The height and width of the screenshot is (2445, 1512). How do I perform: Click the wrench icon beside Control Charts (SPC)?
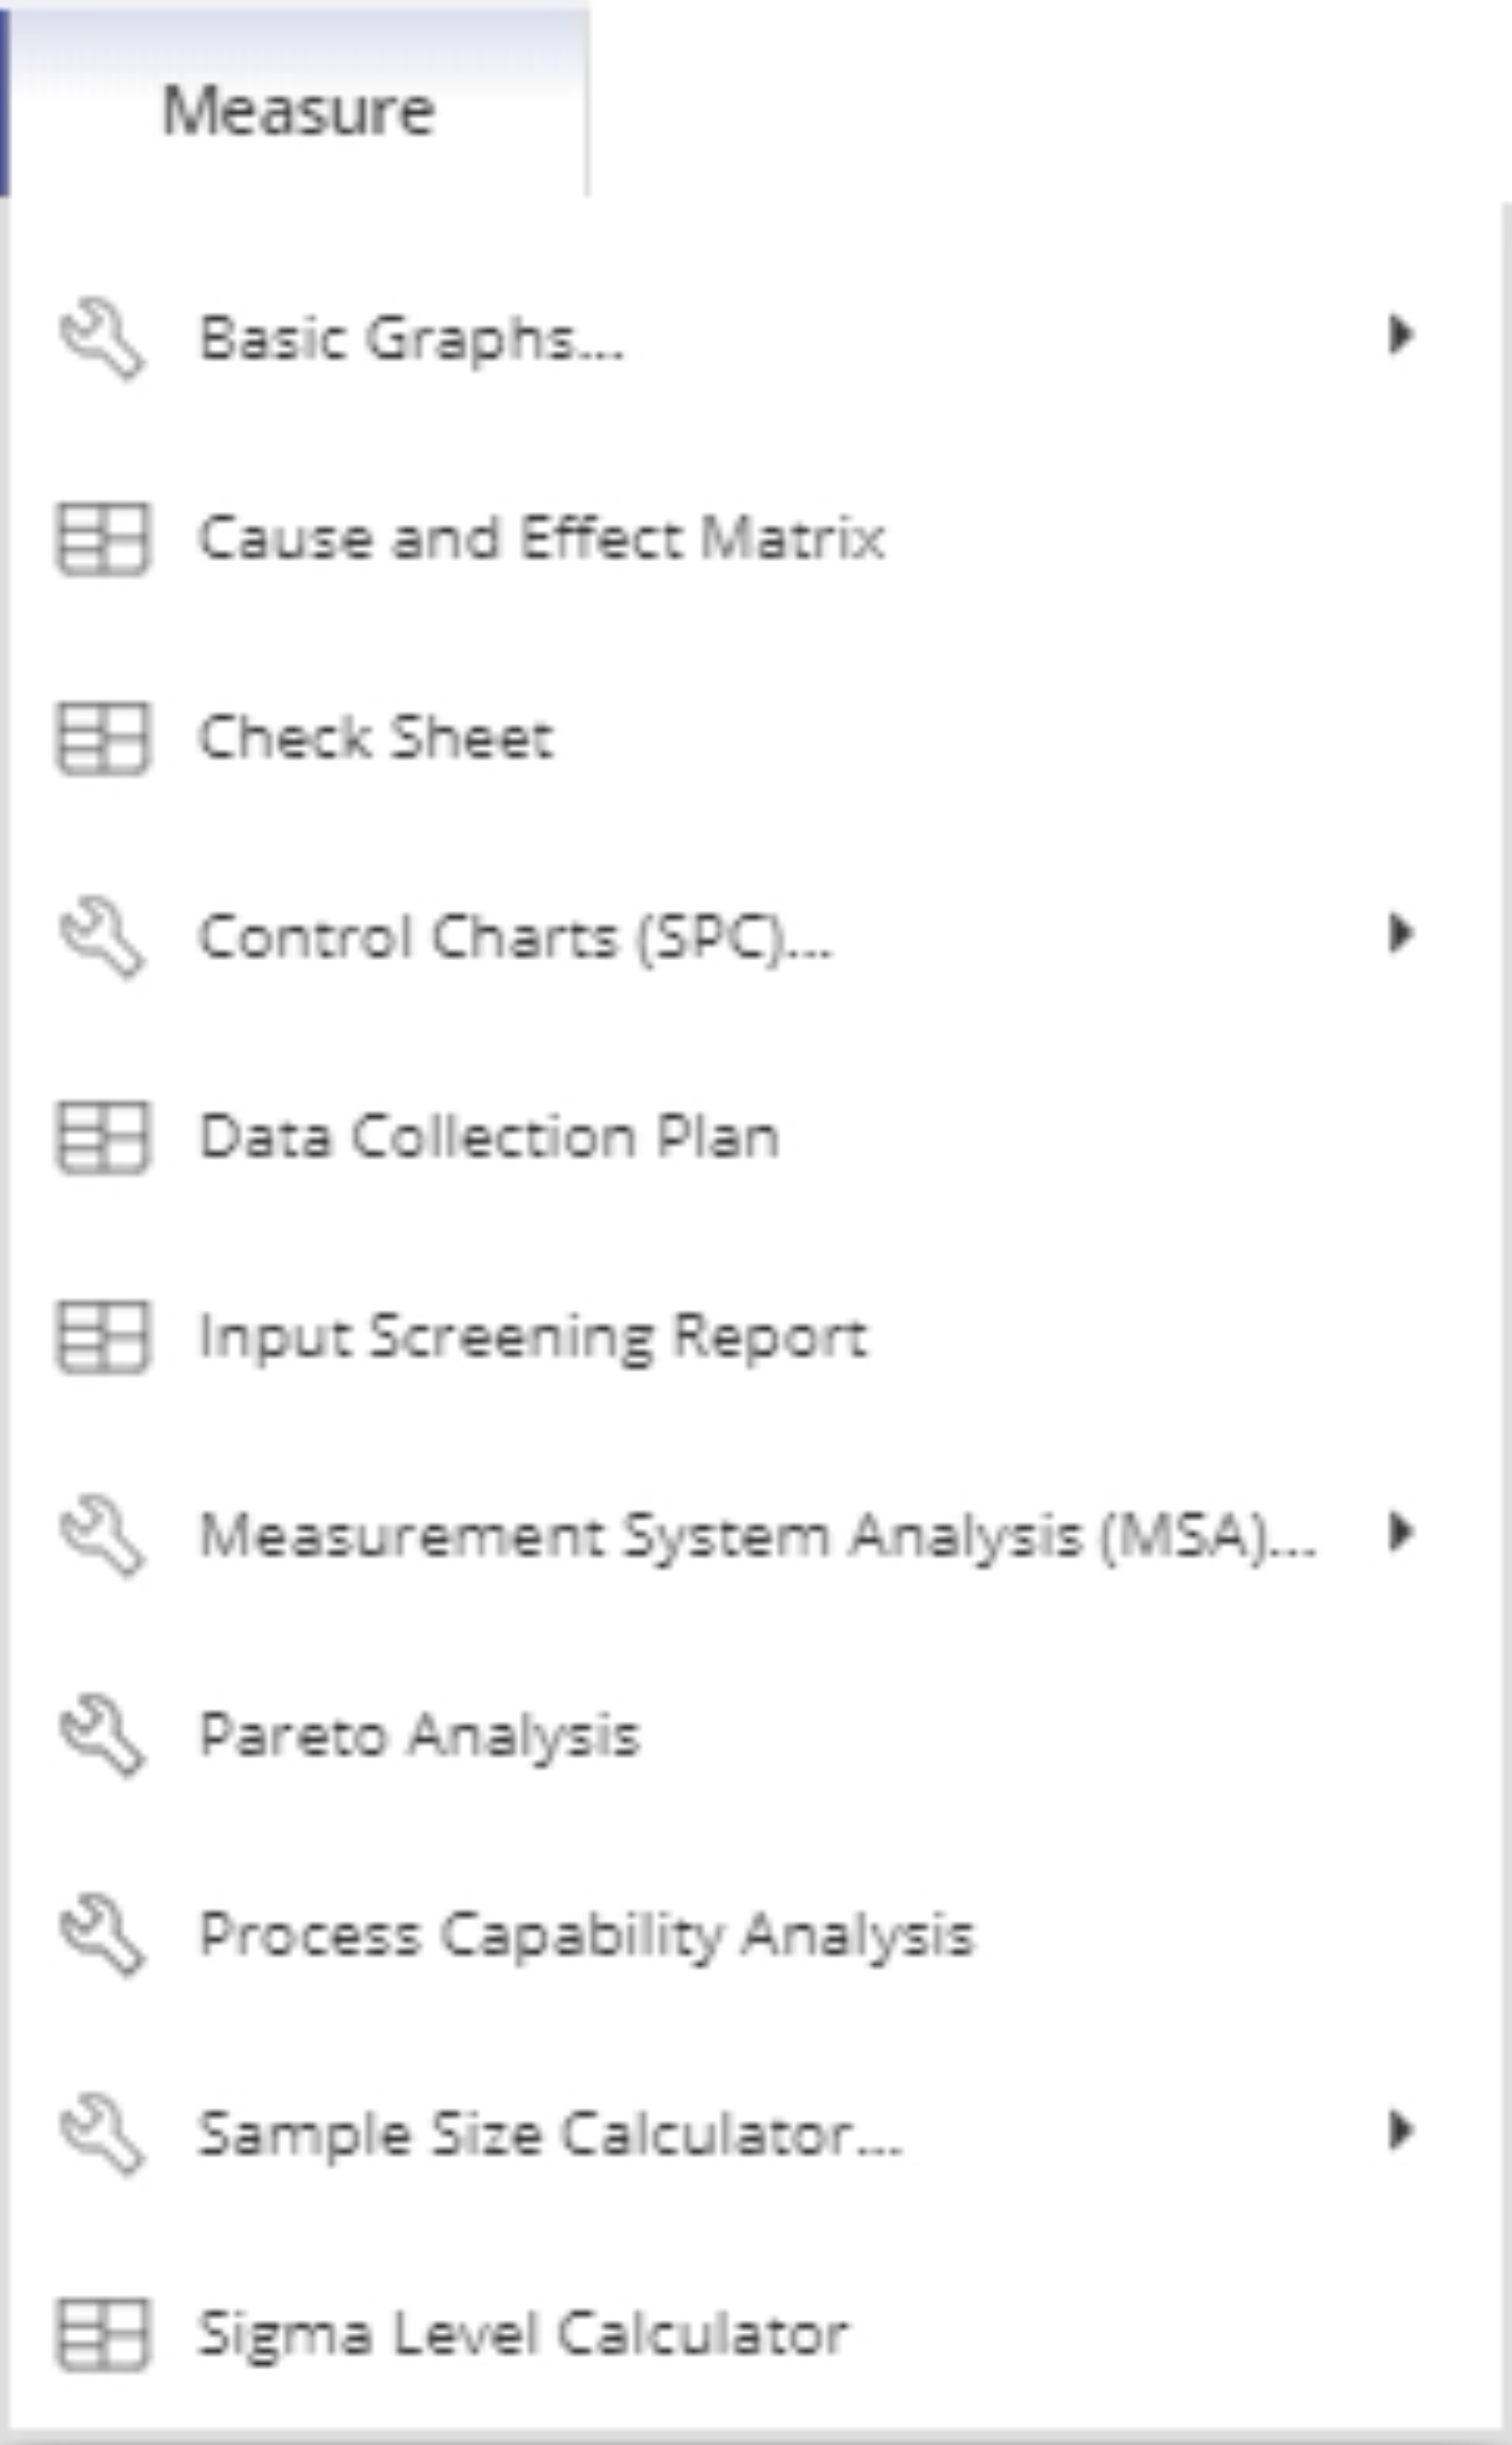[x=102, y=937]
